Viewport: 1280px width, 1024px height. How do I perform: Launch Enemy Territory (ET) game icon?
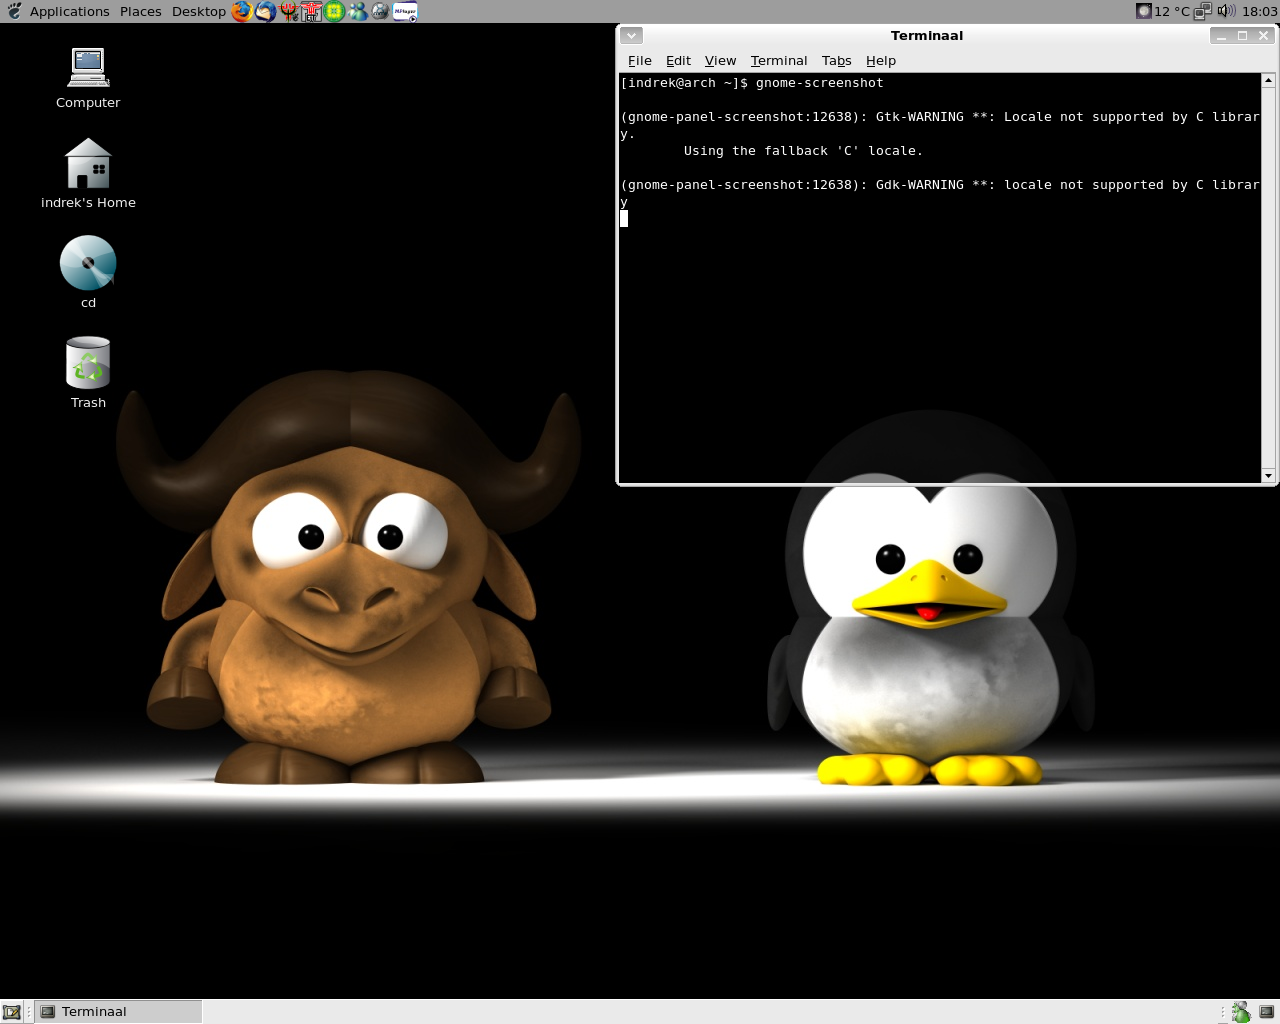click(x=311, y=11)
